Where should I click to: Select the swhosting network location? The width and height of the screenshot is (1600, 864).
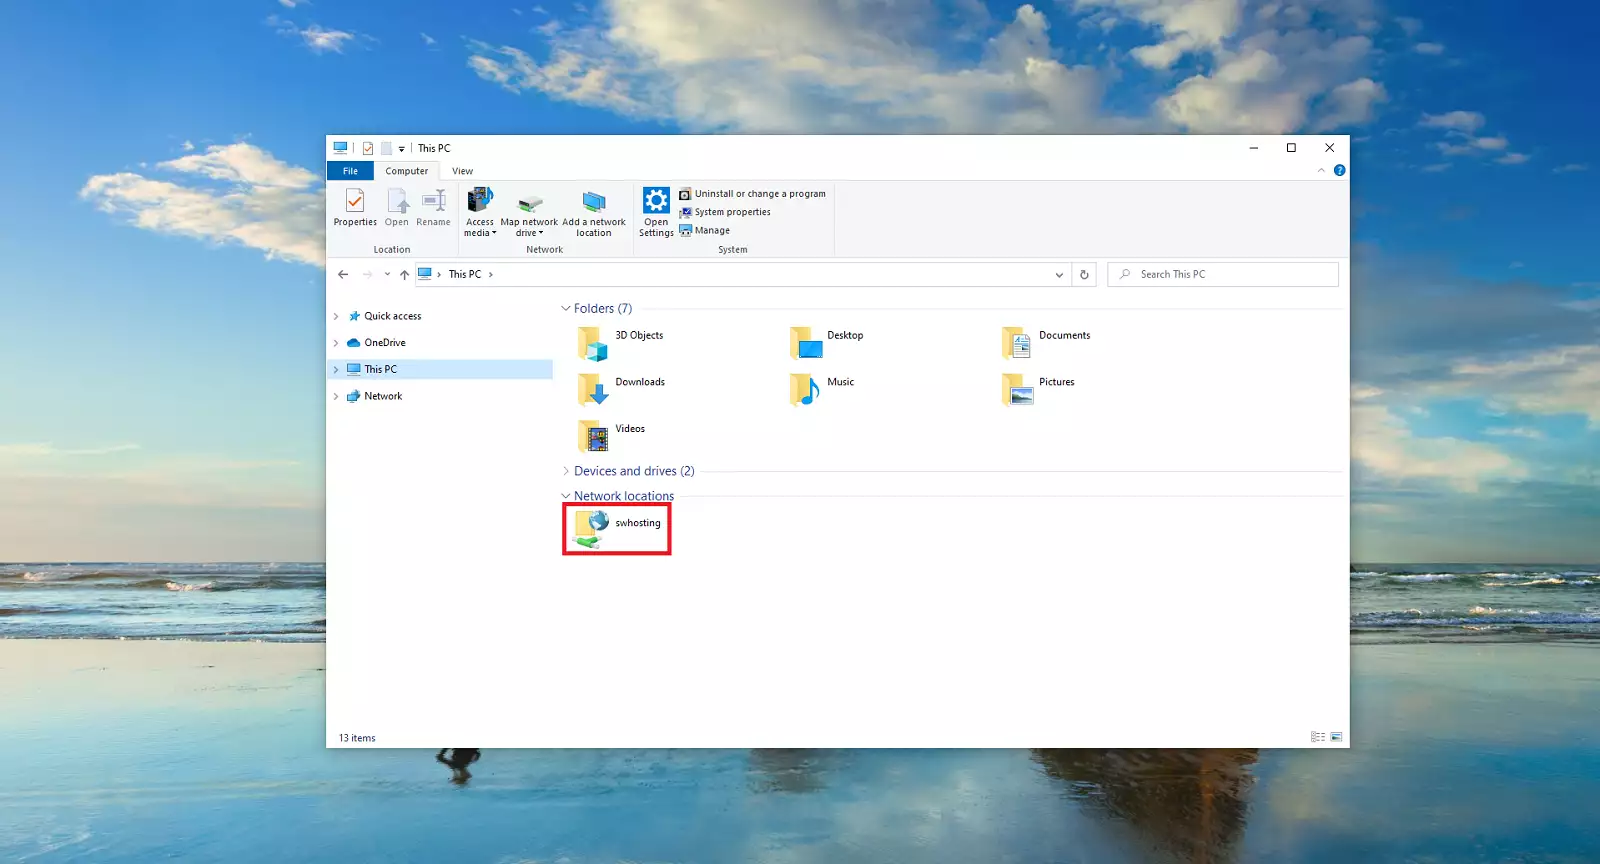tap(617, 529)
